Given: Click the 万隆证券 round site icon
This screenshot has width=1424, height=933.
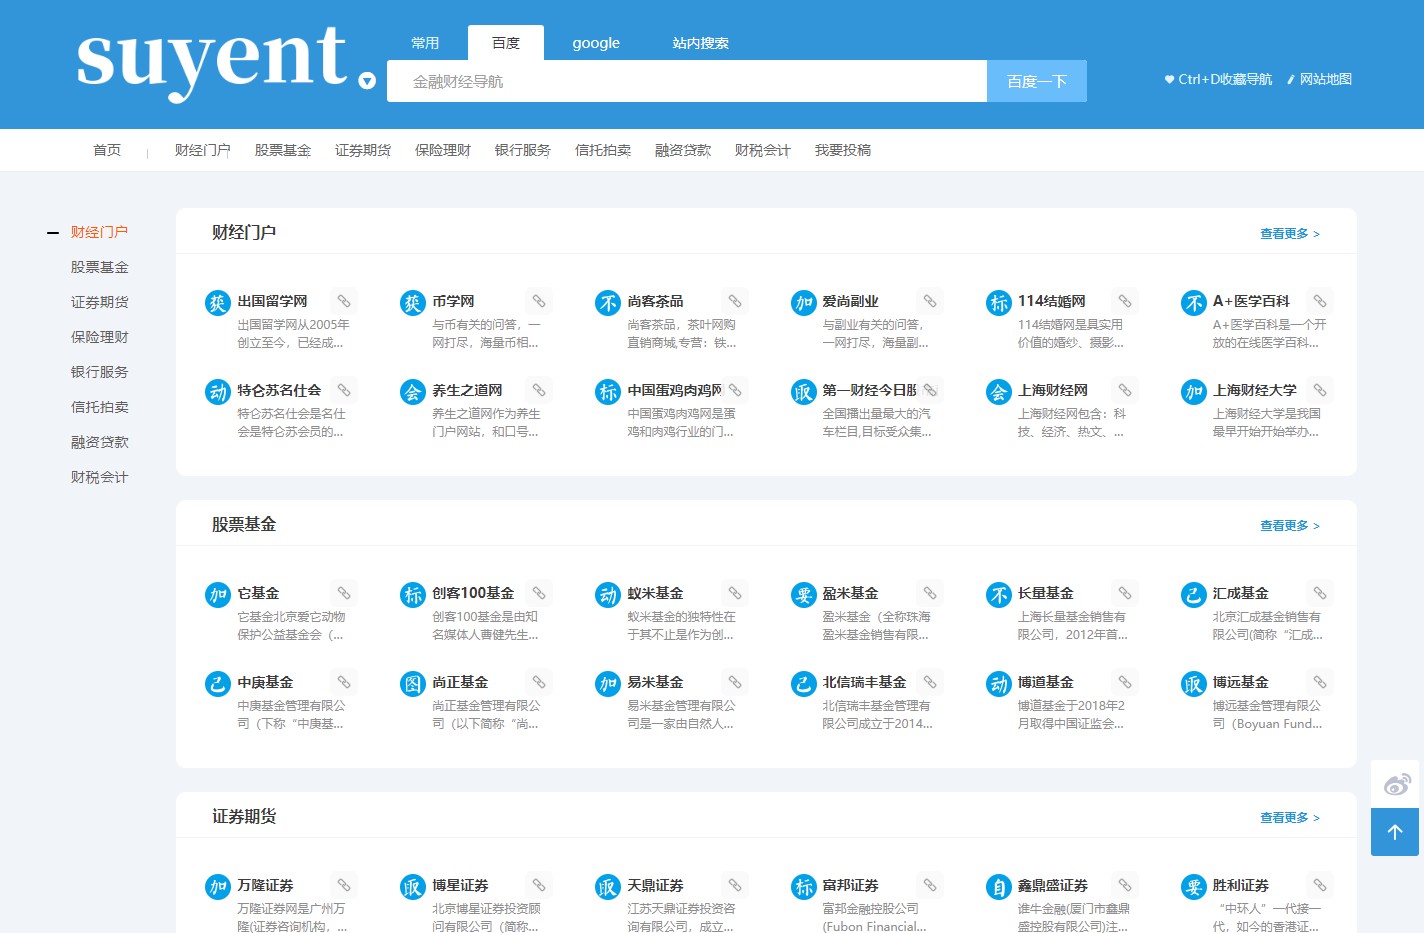Looking at the screenshot, I should click(x=217, y=887).
